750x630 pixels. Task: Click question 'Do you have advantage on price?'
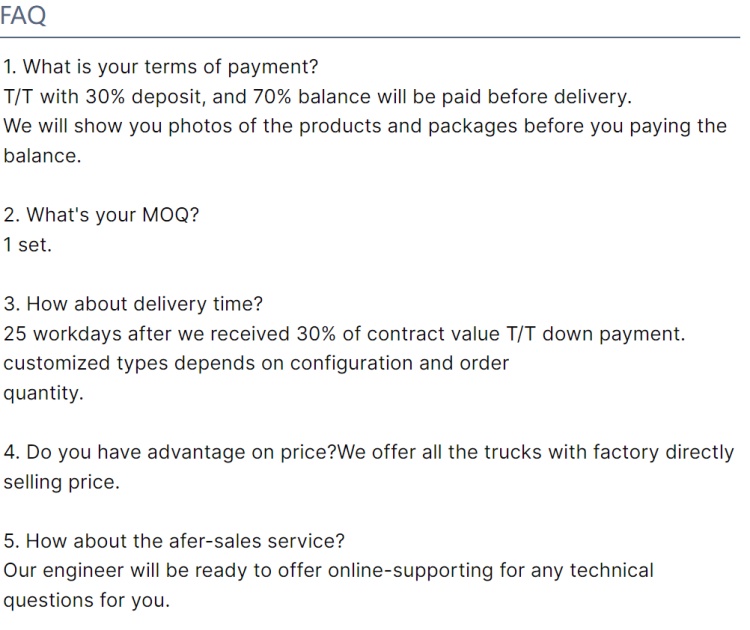[170, 452]
